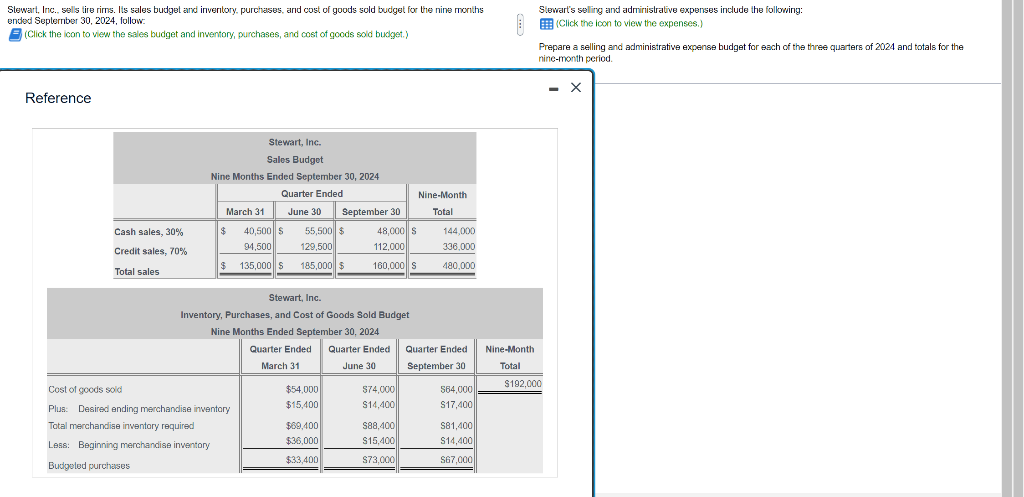Select the Budgeted purchases row label
Screen dimensions: 1024x497
coord(89,466)
